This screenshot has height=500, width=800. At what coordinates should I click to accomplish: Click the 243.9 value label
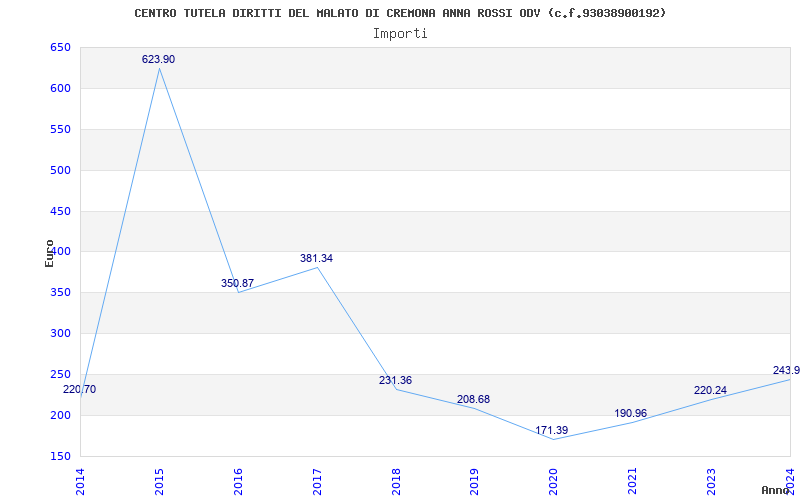786,370
